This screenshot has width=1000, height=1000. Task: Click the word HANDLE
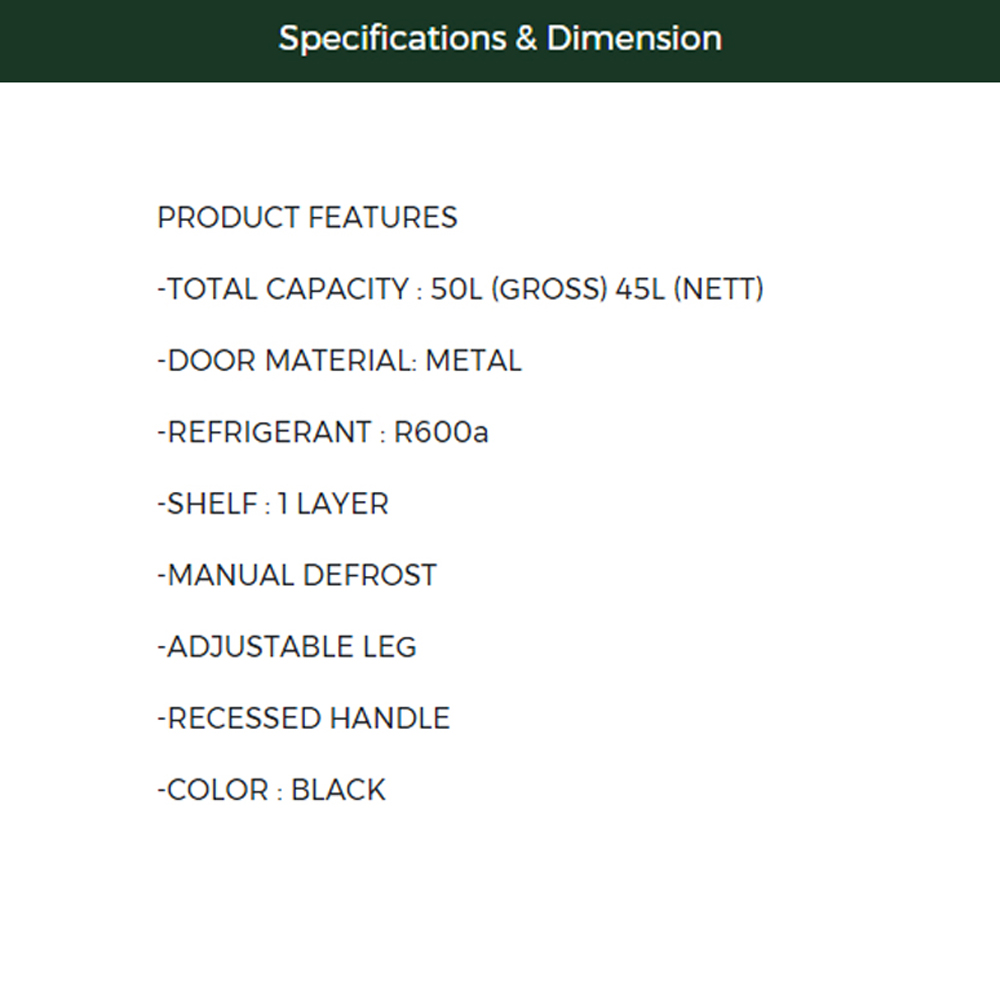pos(390,719)
